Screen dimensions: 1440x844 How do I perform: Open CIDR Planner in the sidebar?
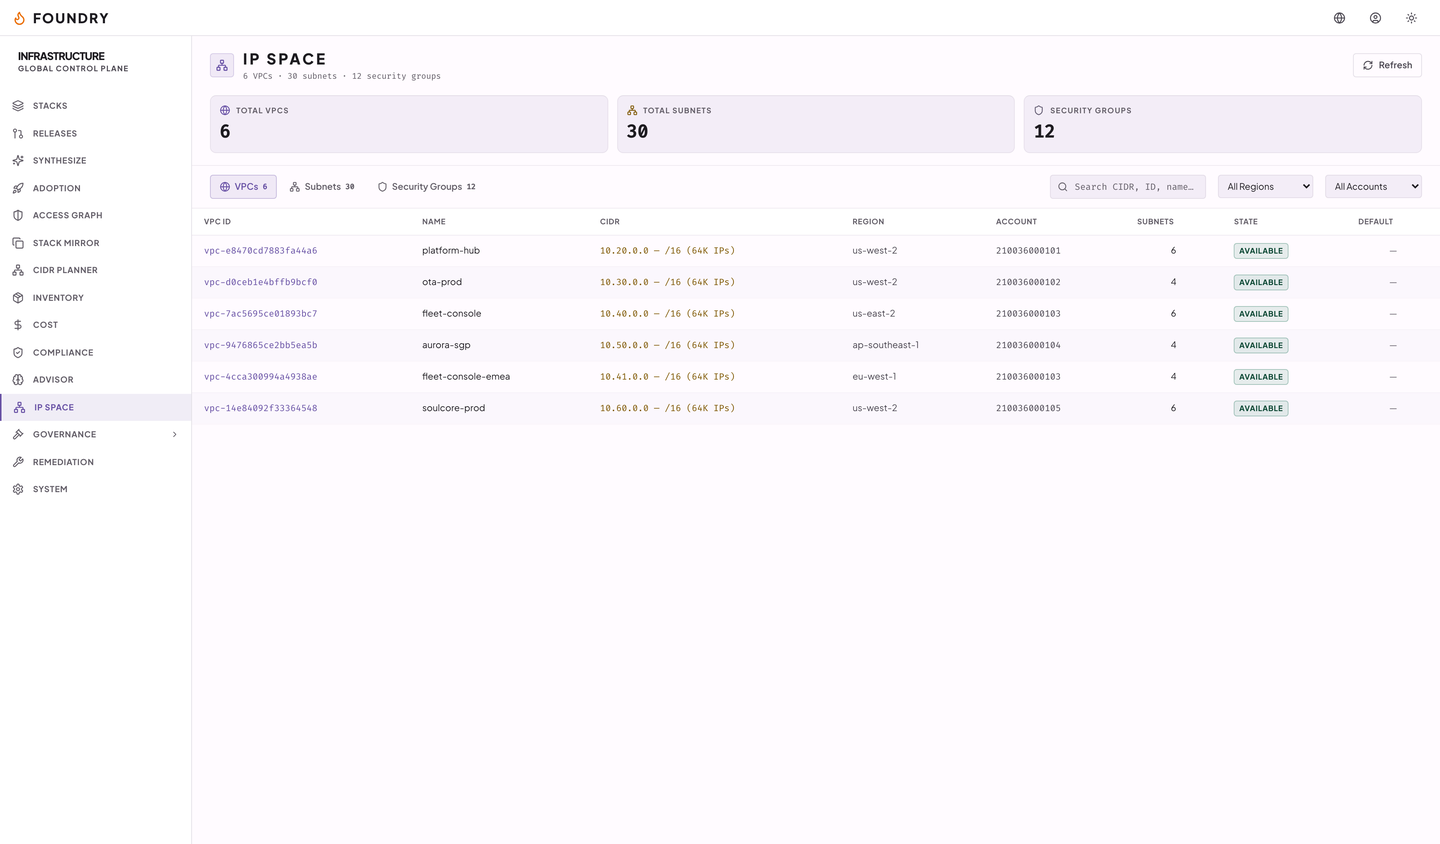click(95, 270)
